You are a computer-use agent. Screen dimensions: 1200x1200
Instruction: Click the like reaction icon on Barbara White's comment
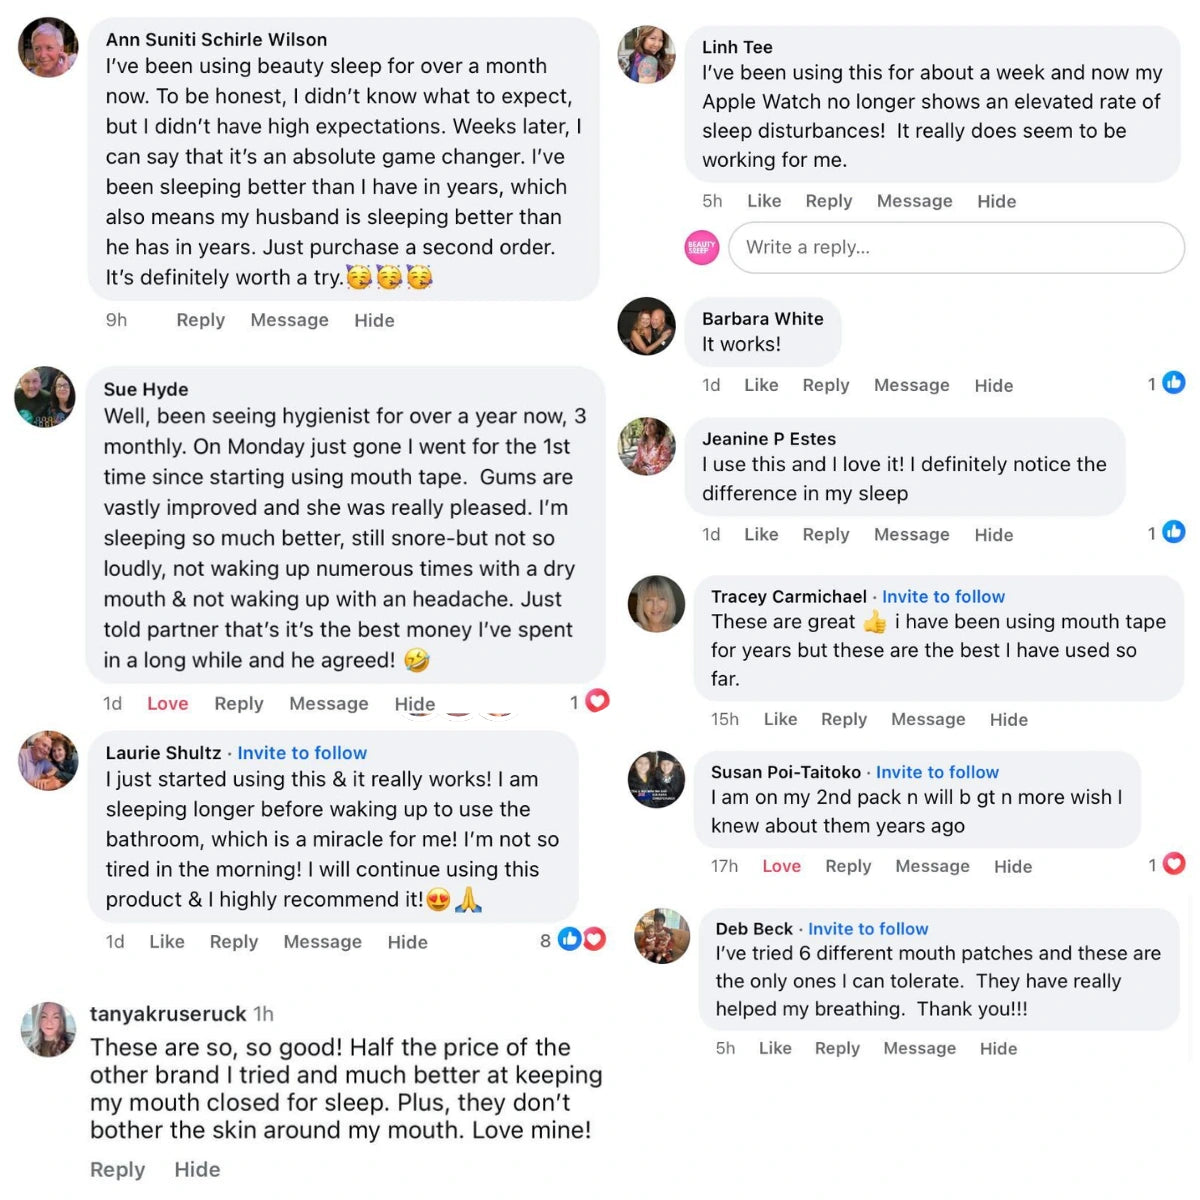click(1174, 383)
